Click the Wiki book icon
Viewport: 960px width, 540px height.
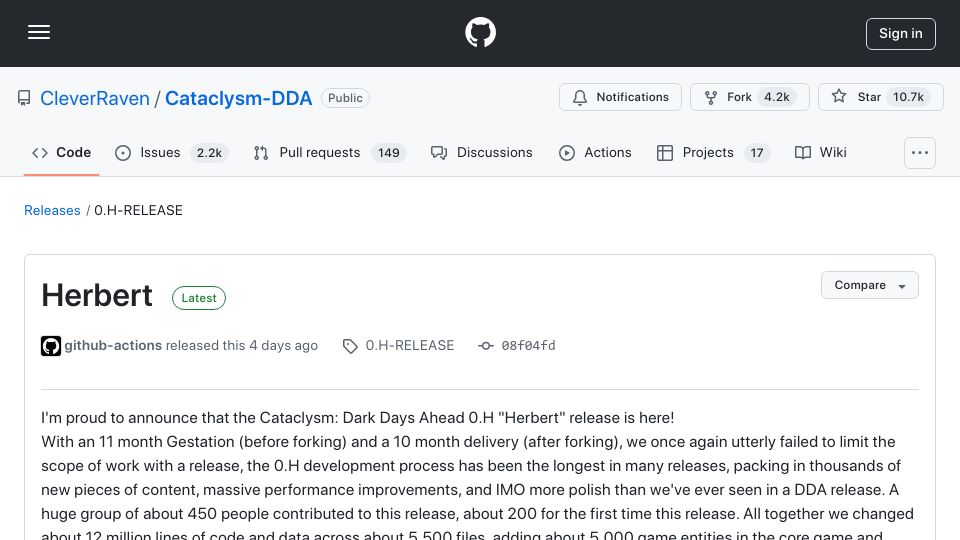point(803,153)
